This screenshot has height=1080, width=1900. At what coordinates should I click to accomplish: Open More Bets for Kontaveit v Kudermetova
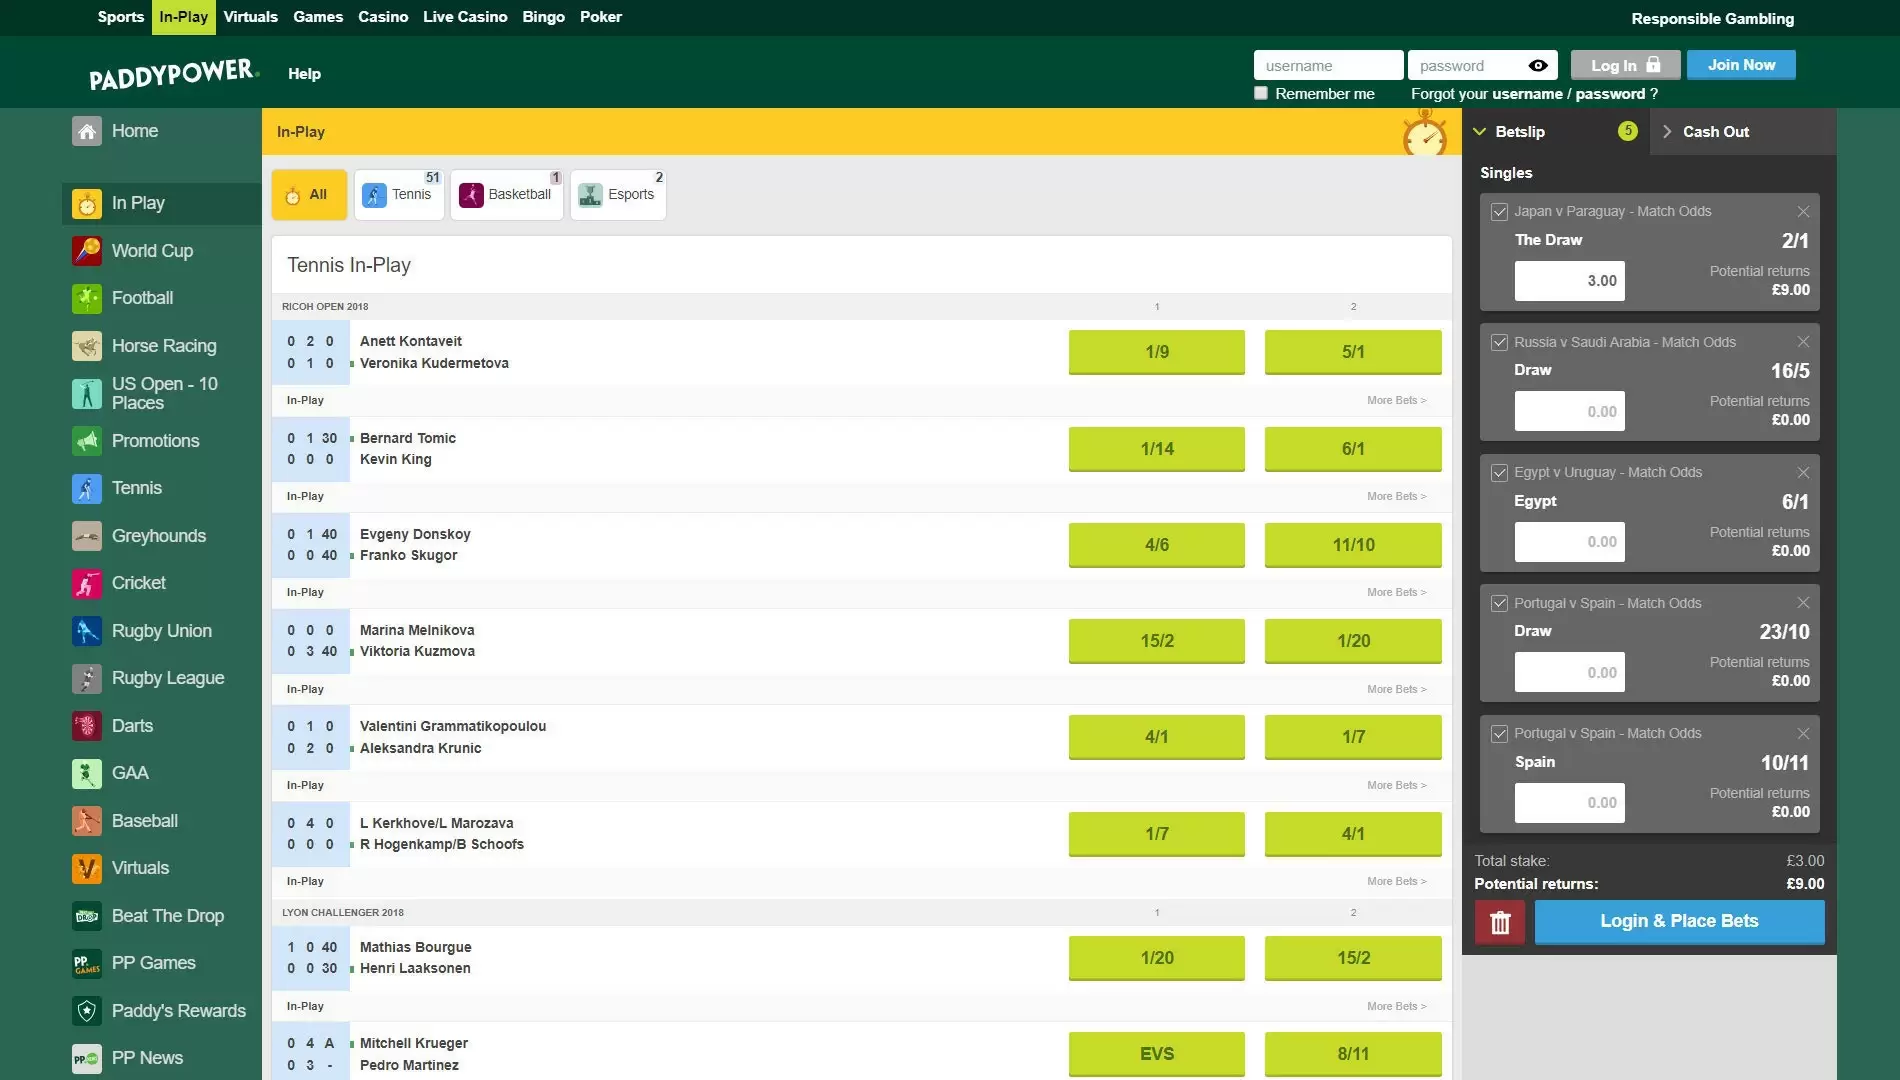[x=1396, y=400]
